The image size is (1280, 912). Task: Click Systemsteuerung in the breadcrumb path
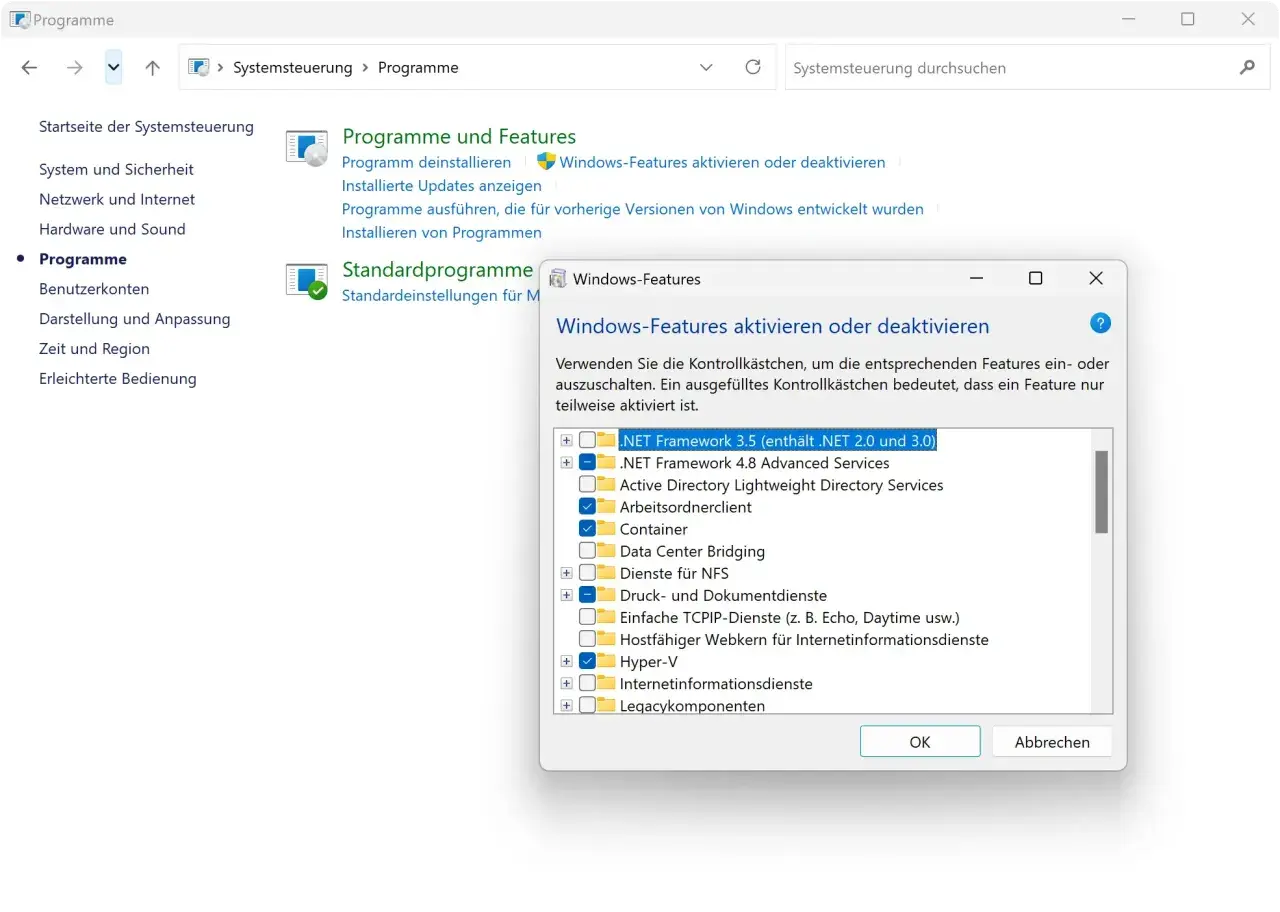(293, 68)
